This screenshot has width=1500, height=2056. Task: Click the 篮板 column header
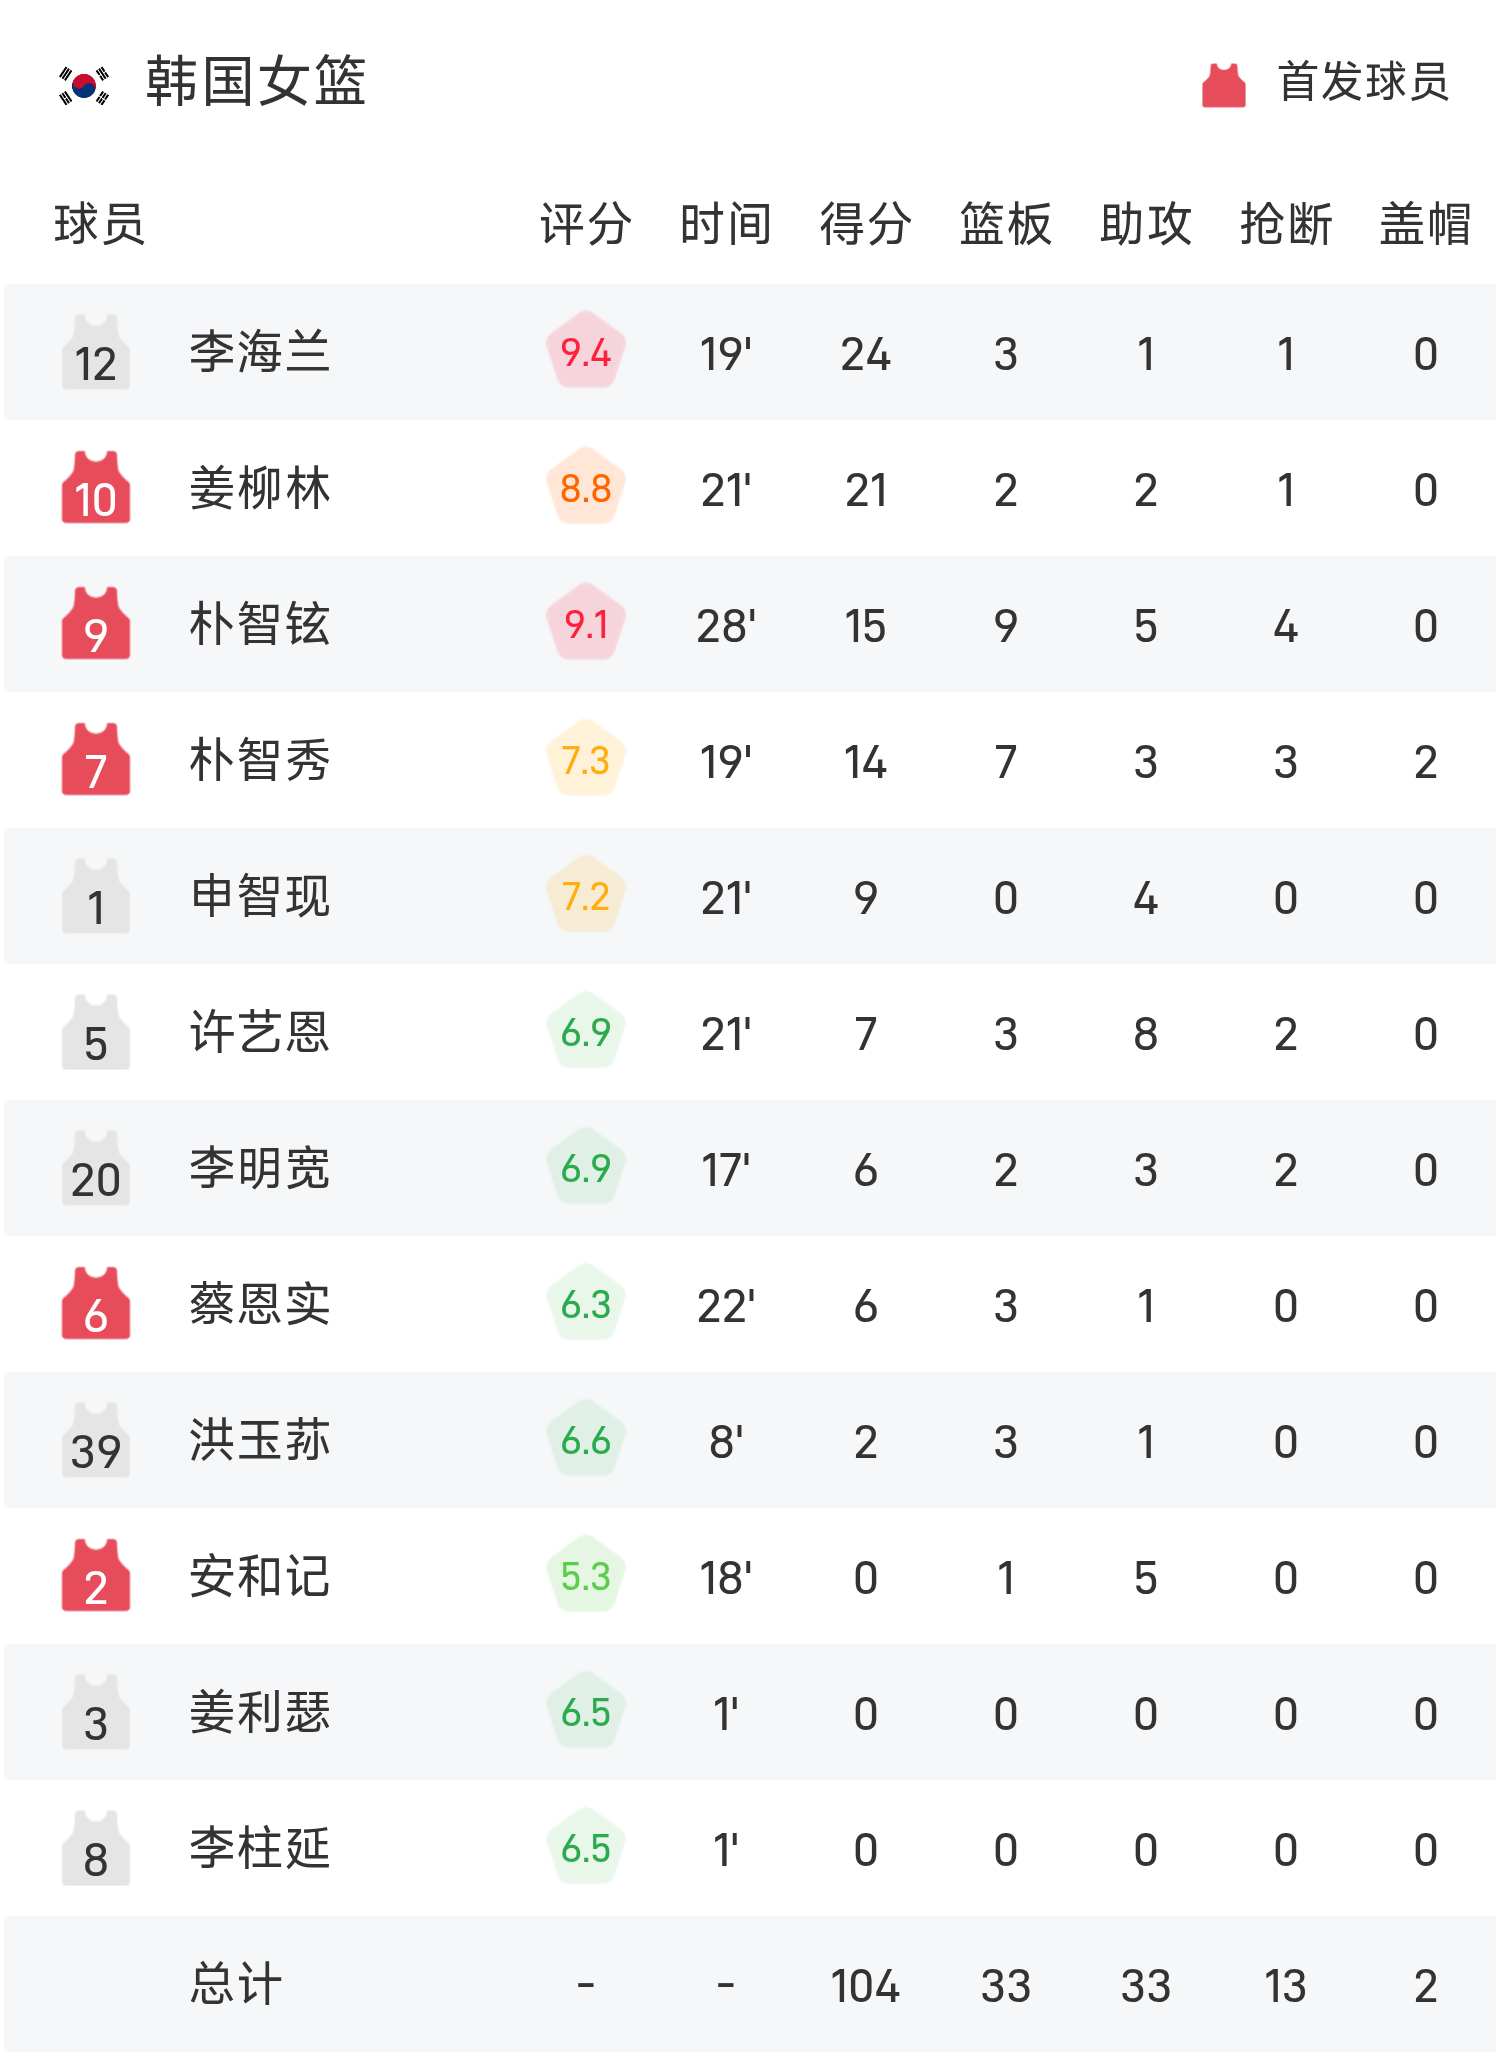pyautogui.click(x=1006, y=224)
